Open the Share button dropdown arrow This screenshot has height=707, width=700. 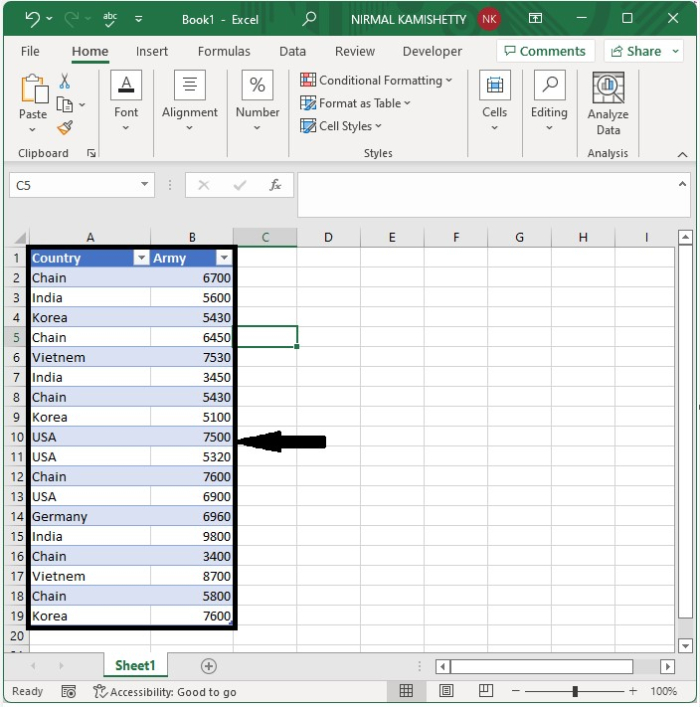tap(676, 51)
